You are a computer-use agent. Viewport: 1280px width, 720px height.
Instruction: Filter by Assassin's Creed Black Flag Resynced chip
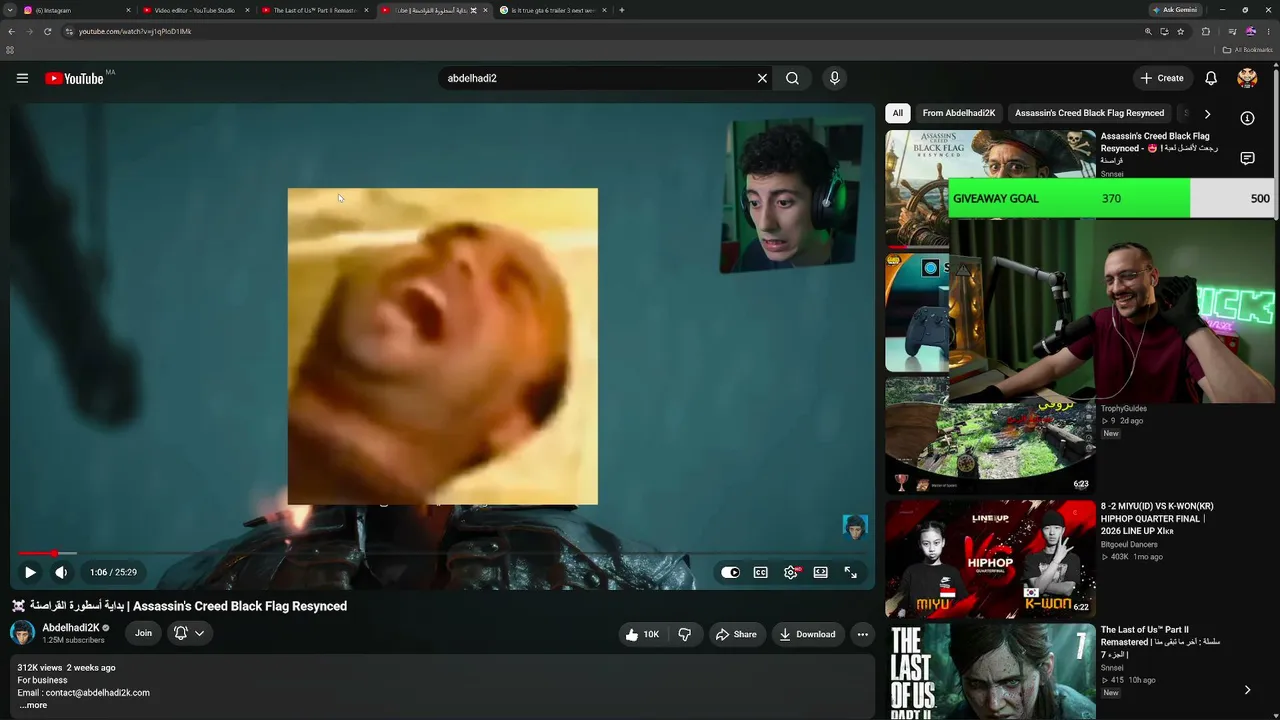[x=1090, y=113]
